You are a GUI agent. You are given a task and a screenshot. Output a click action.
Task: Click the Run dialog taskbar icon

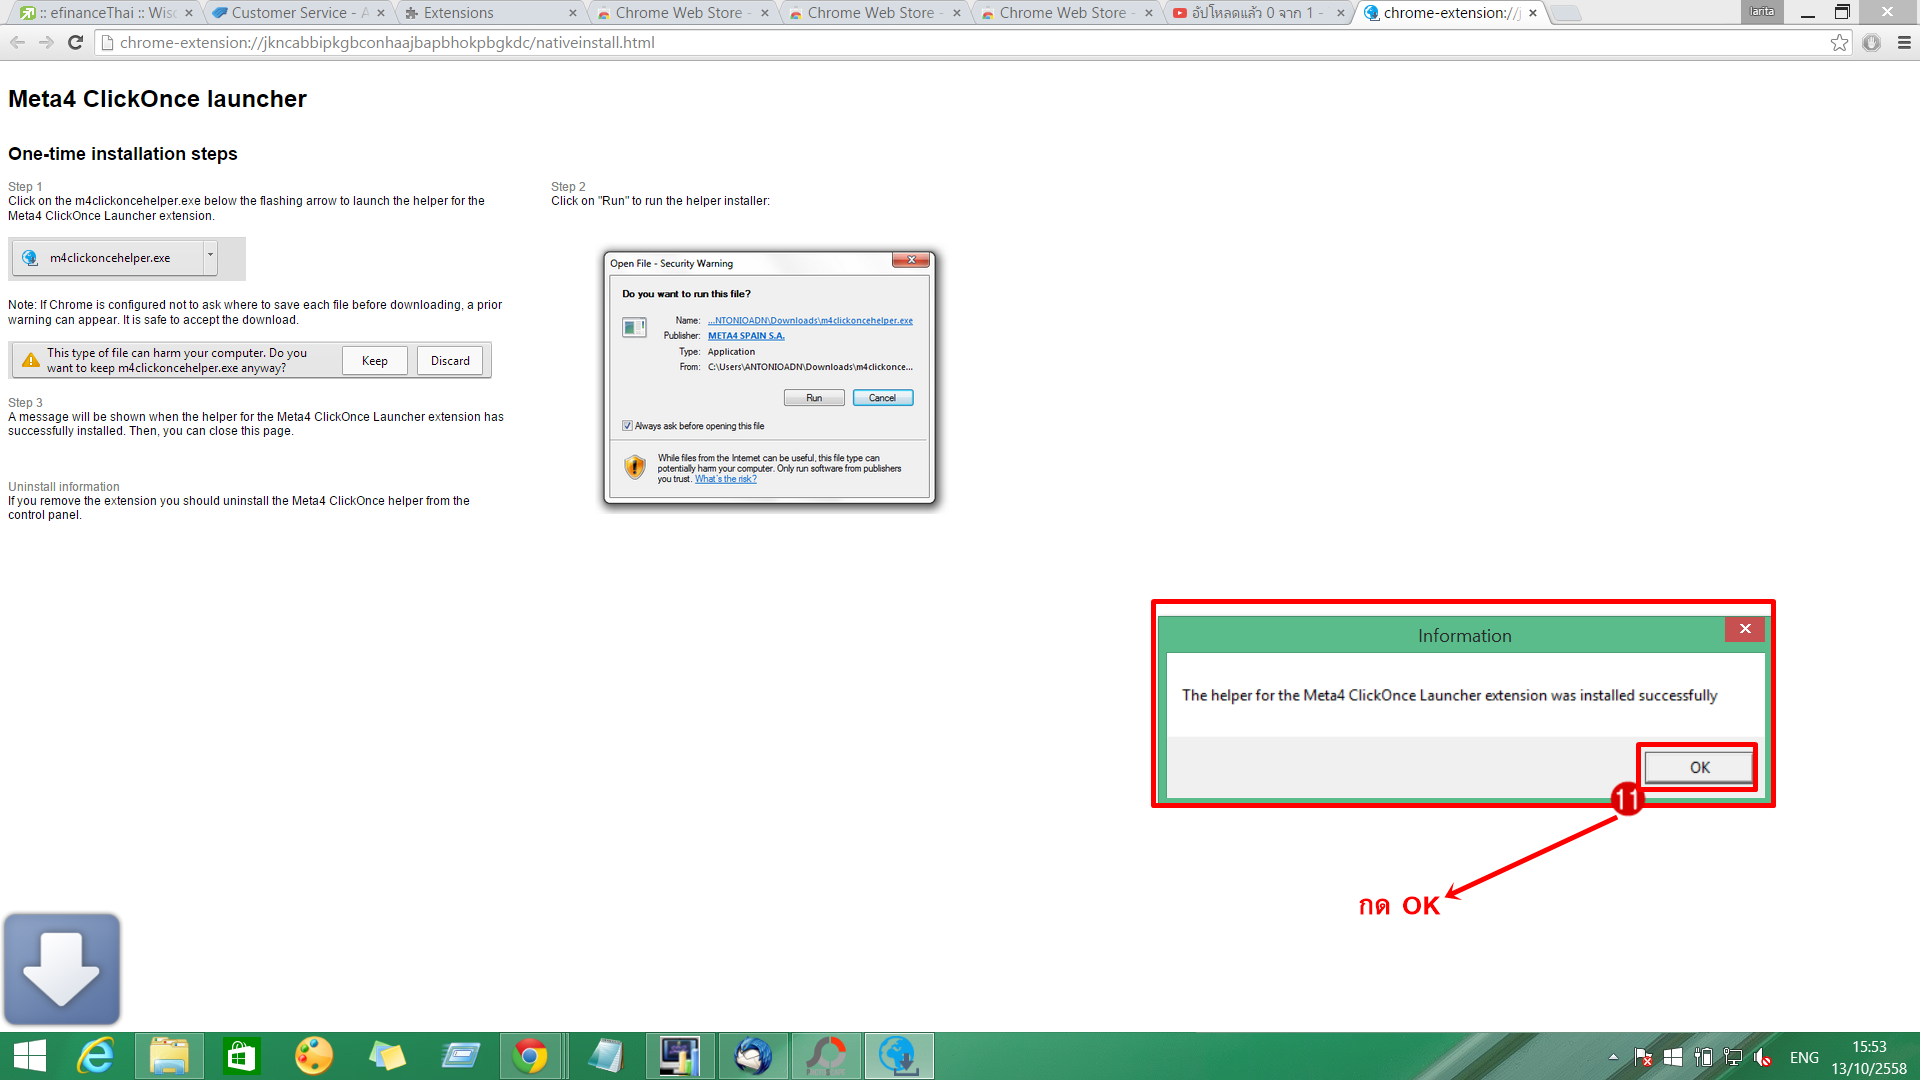pos(460,1056)
